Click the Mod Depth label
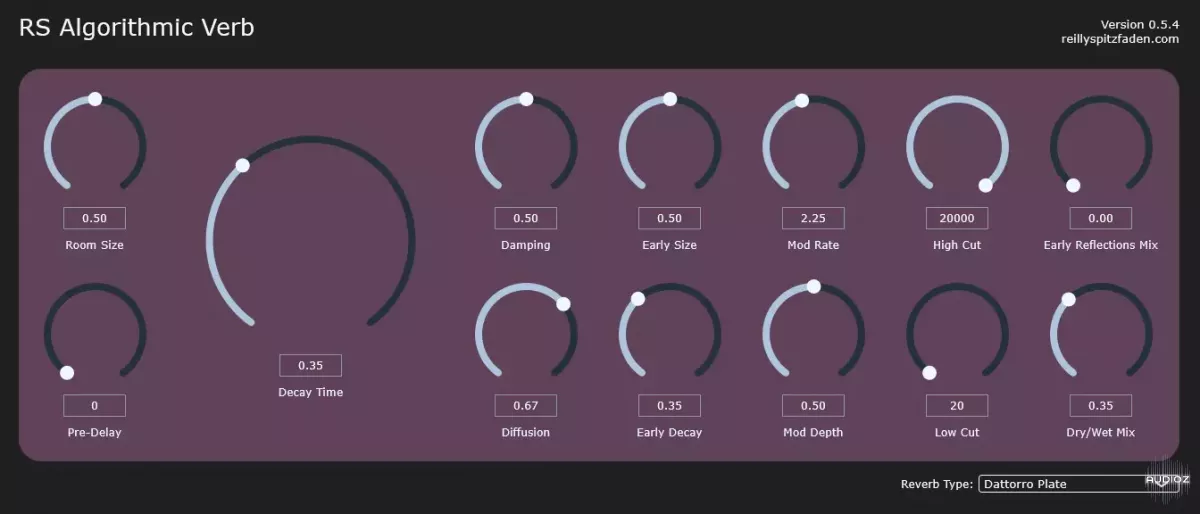Viewport: 1200px width, 514px height. point(813,433)
